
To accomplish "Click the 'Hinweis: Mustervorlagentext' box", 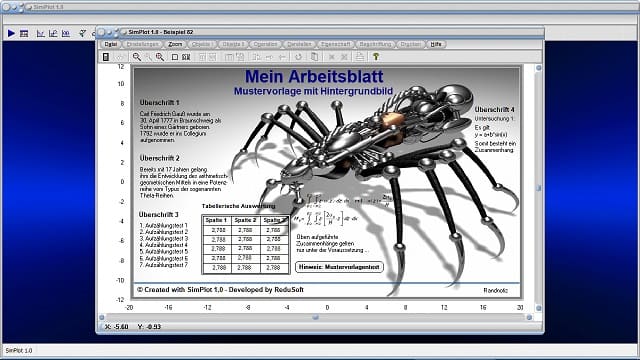I will [x=339, y=267].
